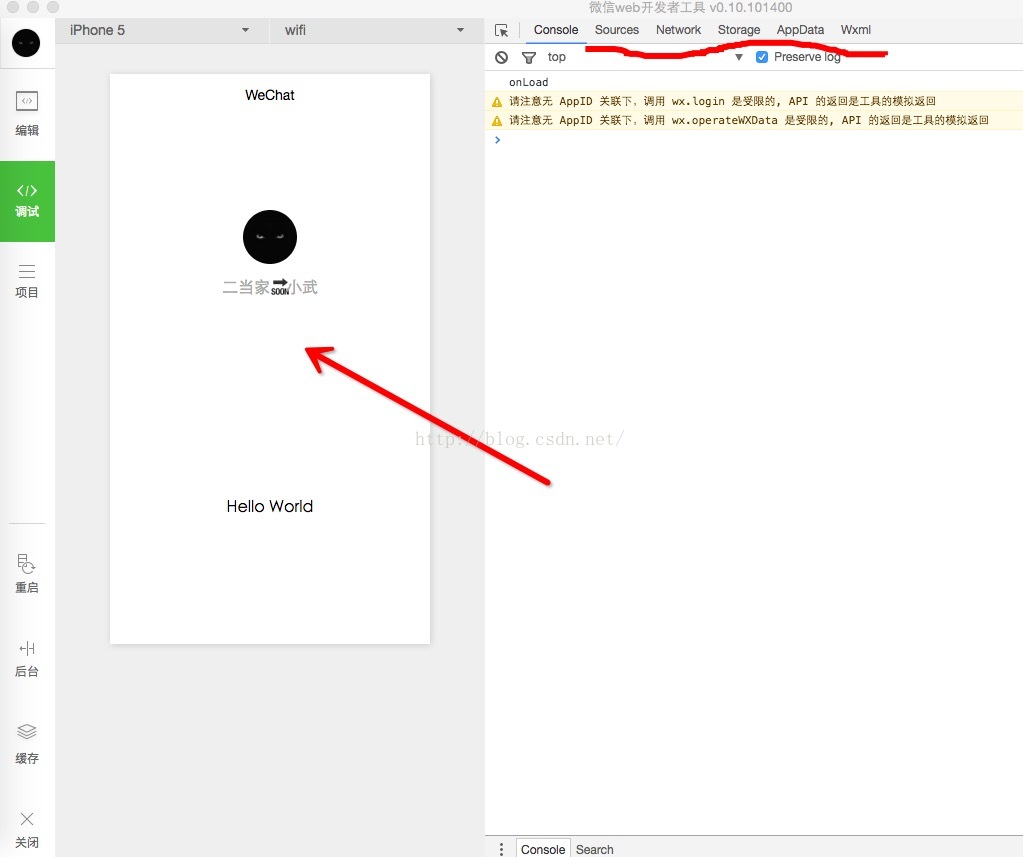Clear the console with the clear icon
This screenshot has height=857, width=1023.
click(x=501, y=58)
